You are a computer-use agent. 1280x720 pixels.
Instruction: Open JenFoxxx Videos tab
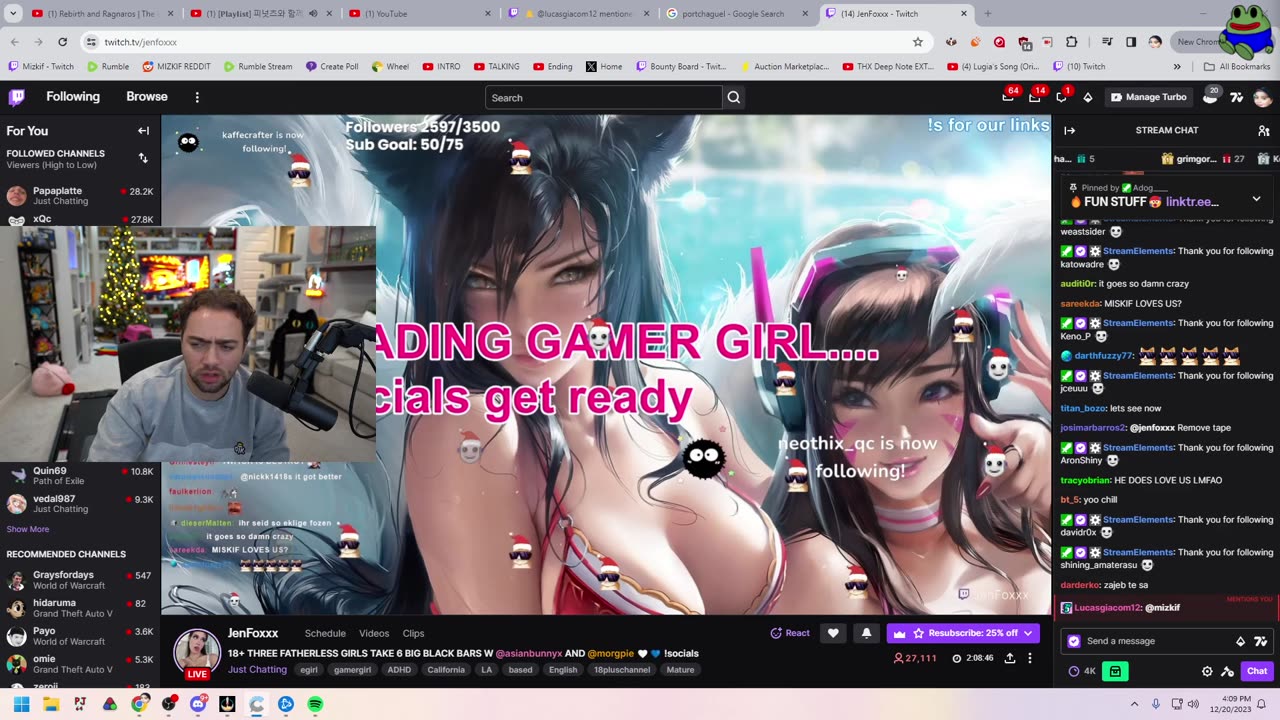[374, 633]
